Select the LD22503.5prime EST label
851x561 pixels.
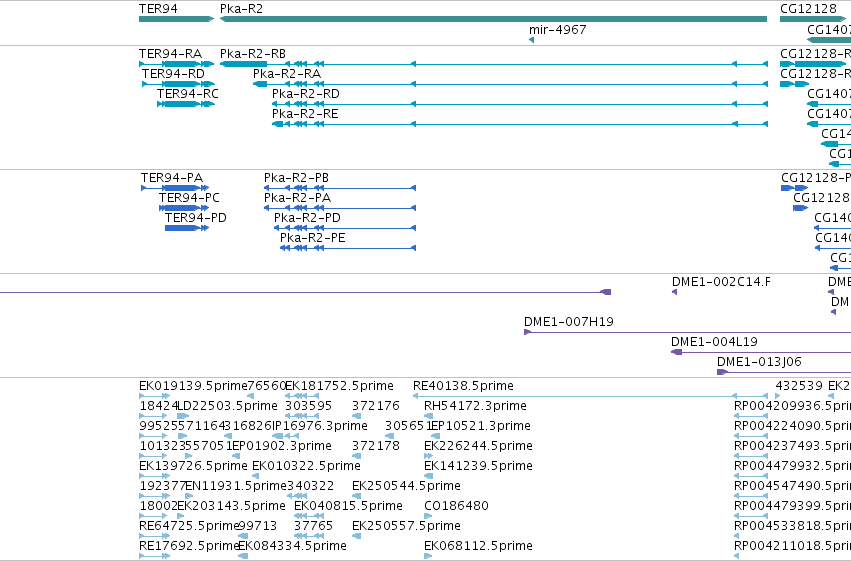[227, 406]
